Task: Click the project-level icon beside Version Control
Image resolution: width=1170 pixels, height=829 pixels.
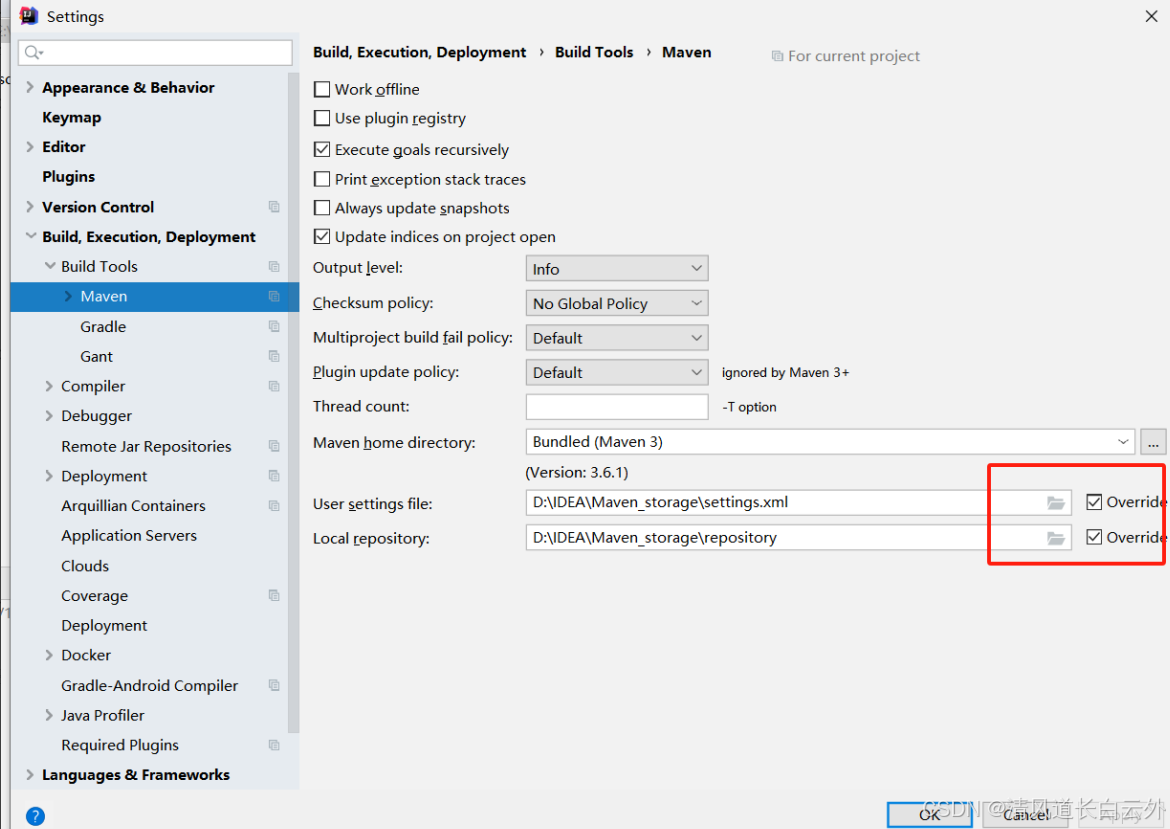Action: coord(274,207)
